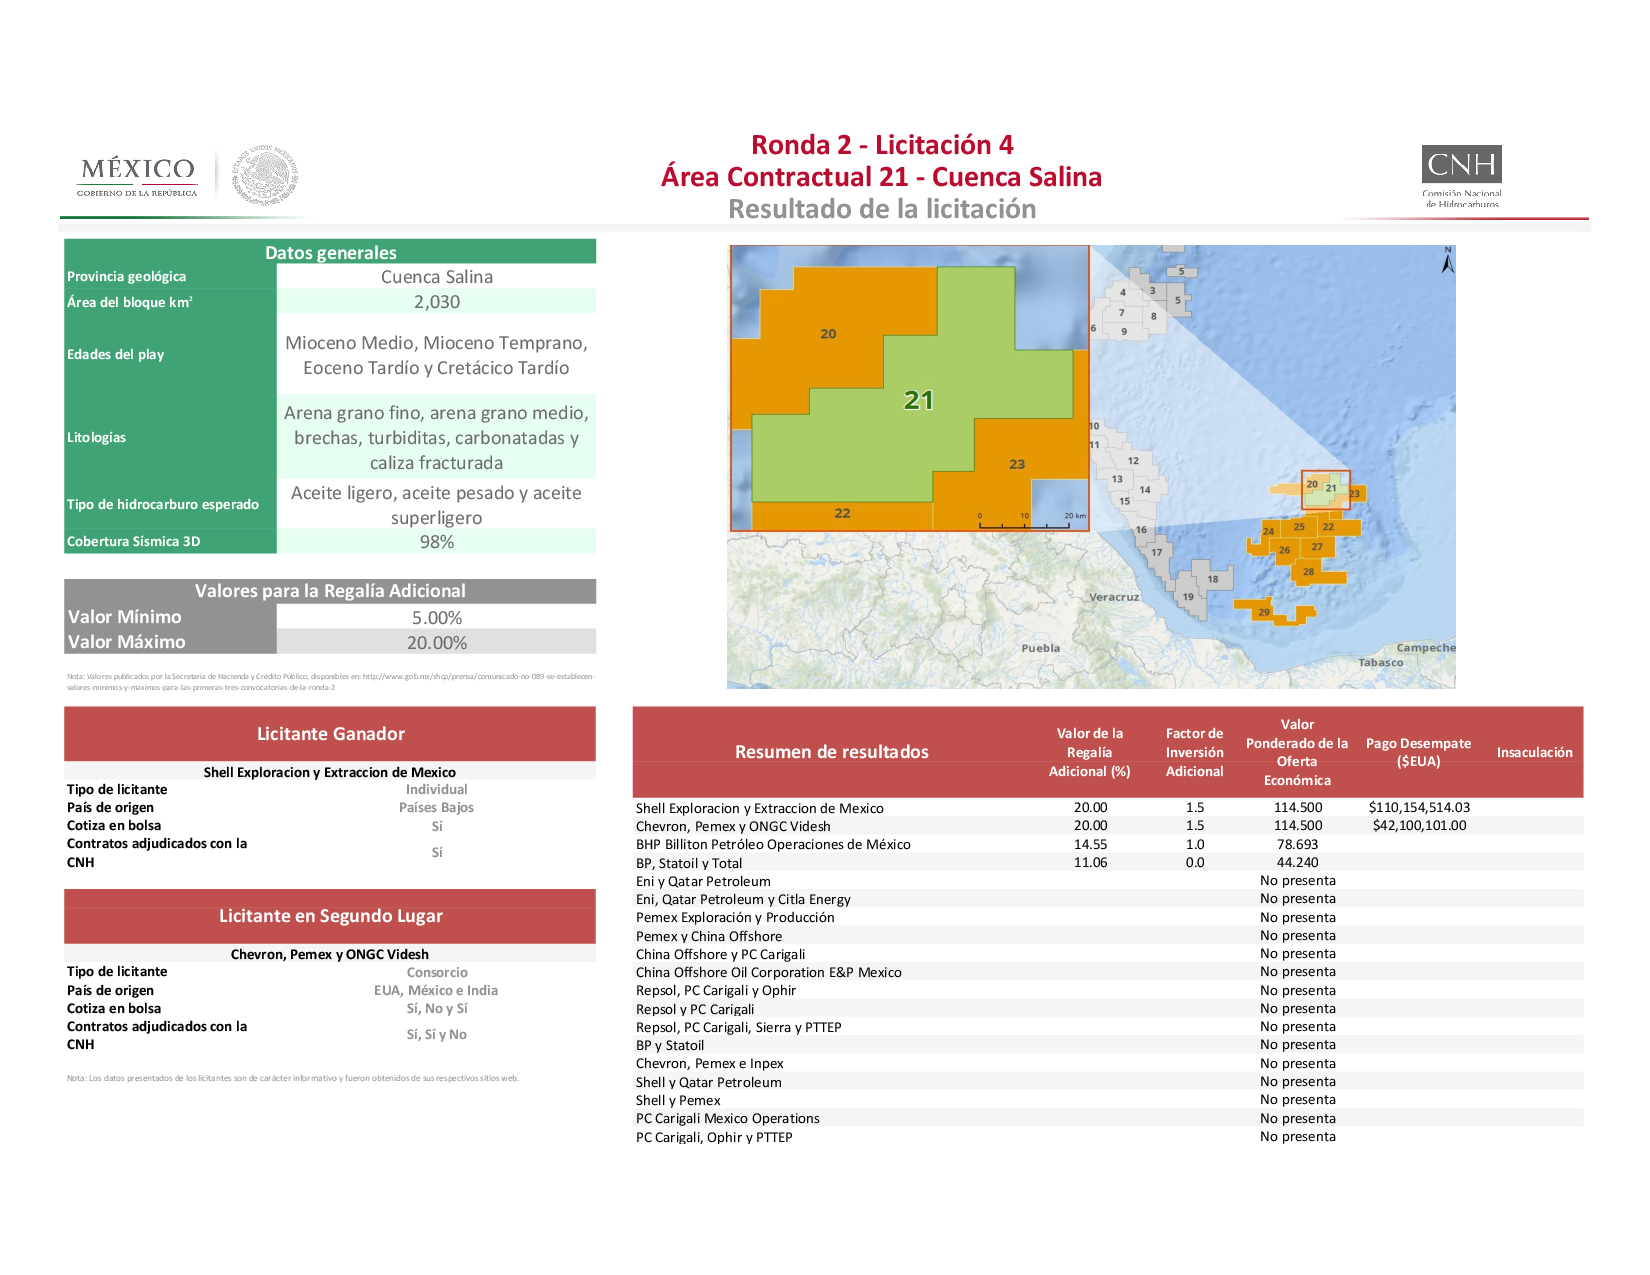Click the Tabasco label on the map
The image size is (1650, 1275).
coord(1381,662)
